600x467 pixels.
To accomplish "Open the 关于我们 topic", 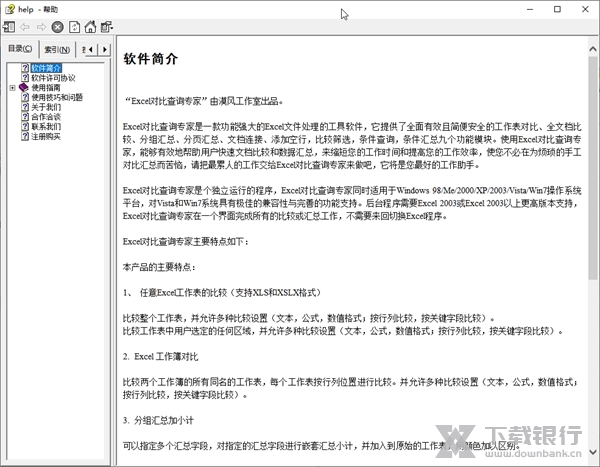I will [46, 107].
